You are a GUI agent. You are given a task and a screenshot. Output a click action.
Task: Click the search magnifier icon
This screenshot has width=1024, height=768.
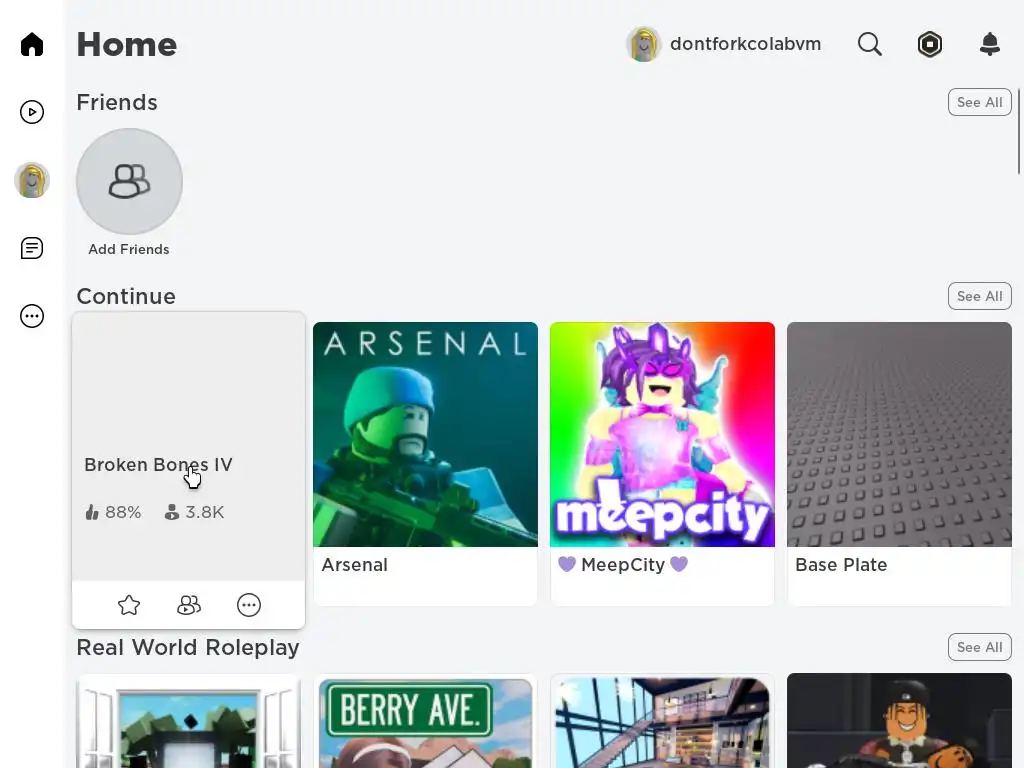(869, 44)
